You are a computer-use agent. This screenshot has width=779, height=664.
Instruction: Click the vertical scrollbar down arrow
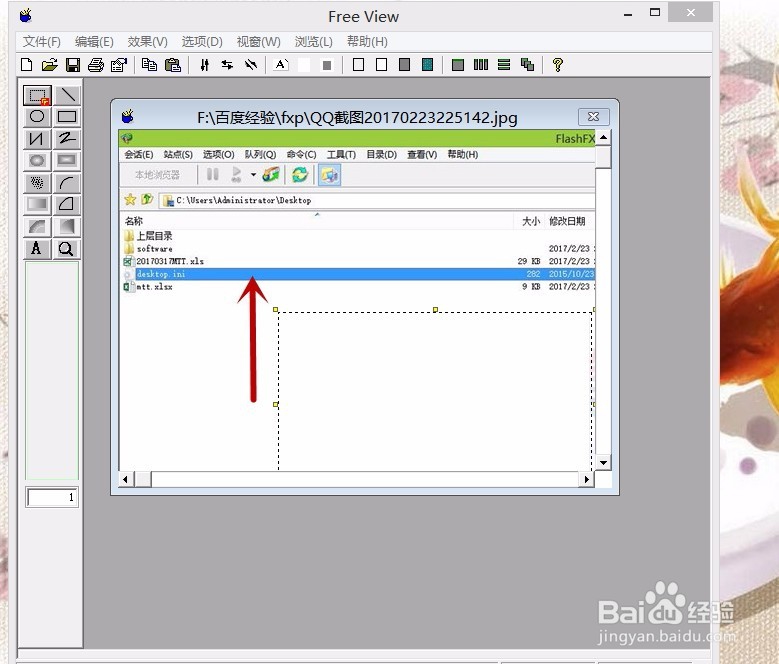click(603, 463)
